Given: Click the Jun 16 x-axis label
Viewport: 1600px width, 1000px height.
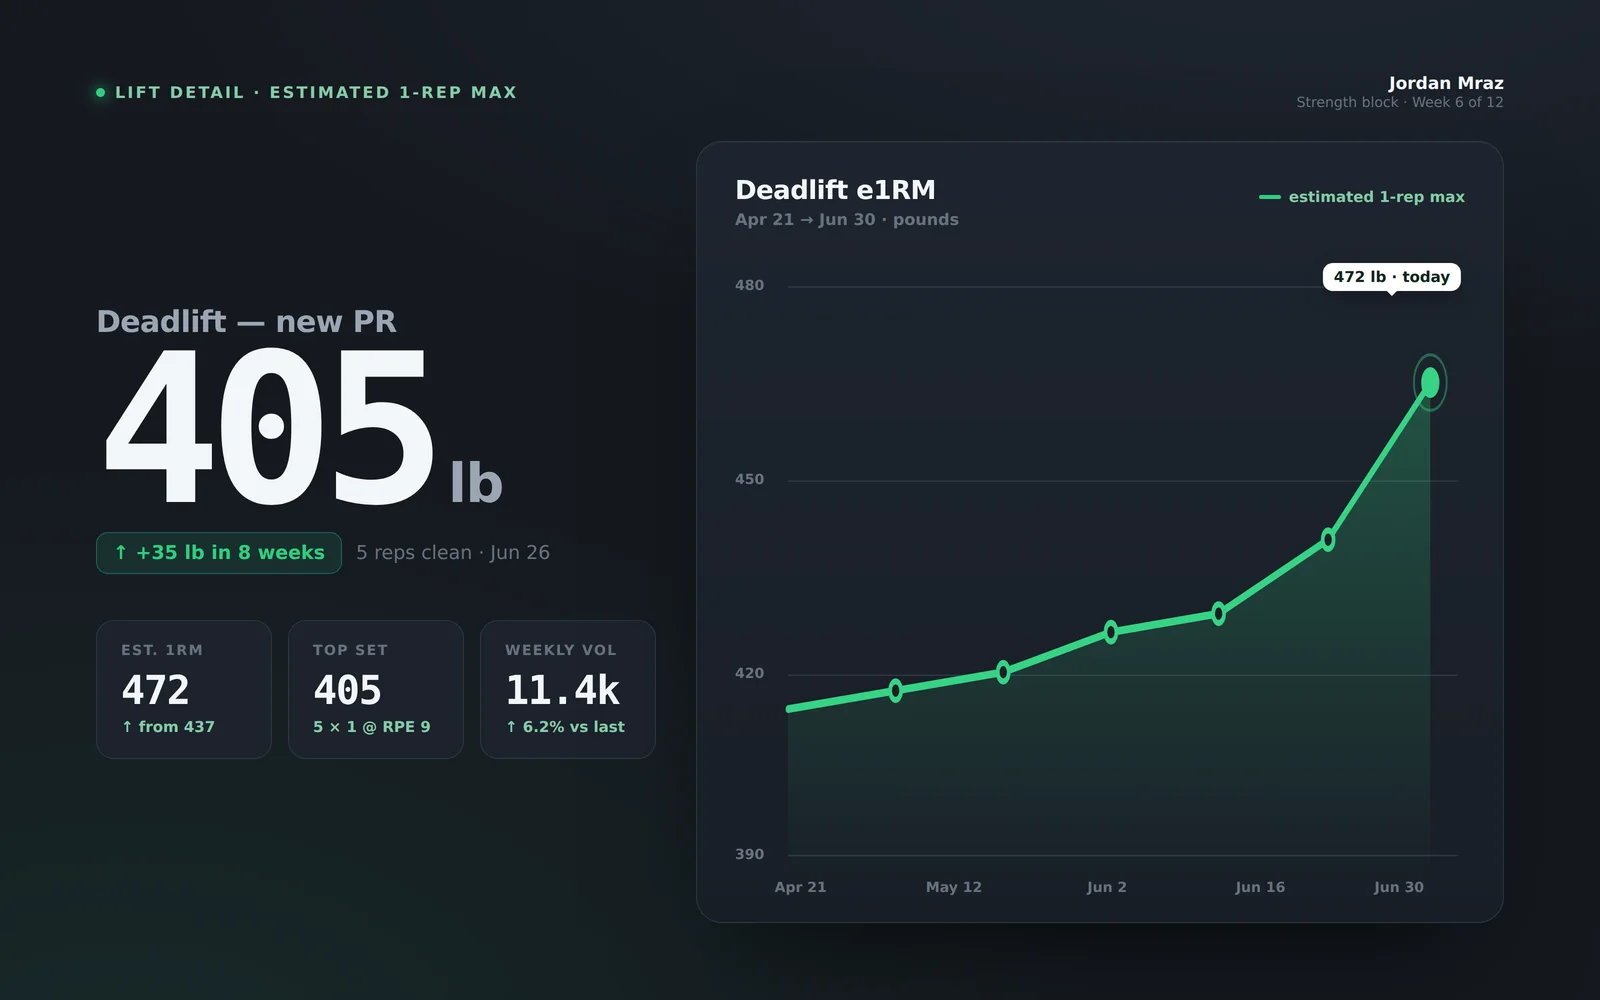Looking at the screenshot, I should pos(1260,887).
